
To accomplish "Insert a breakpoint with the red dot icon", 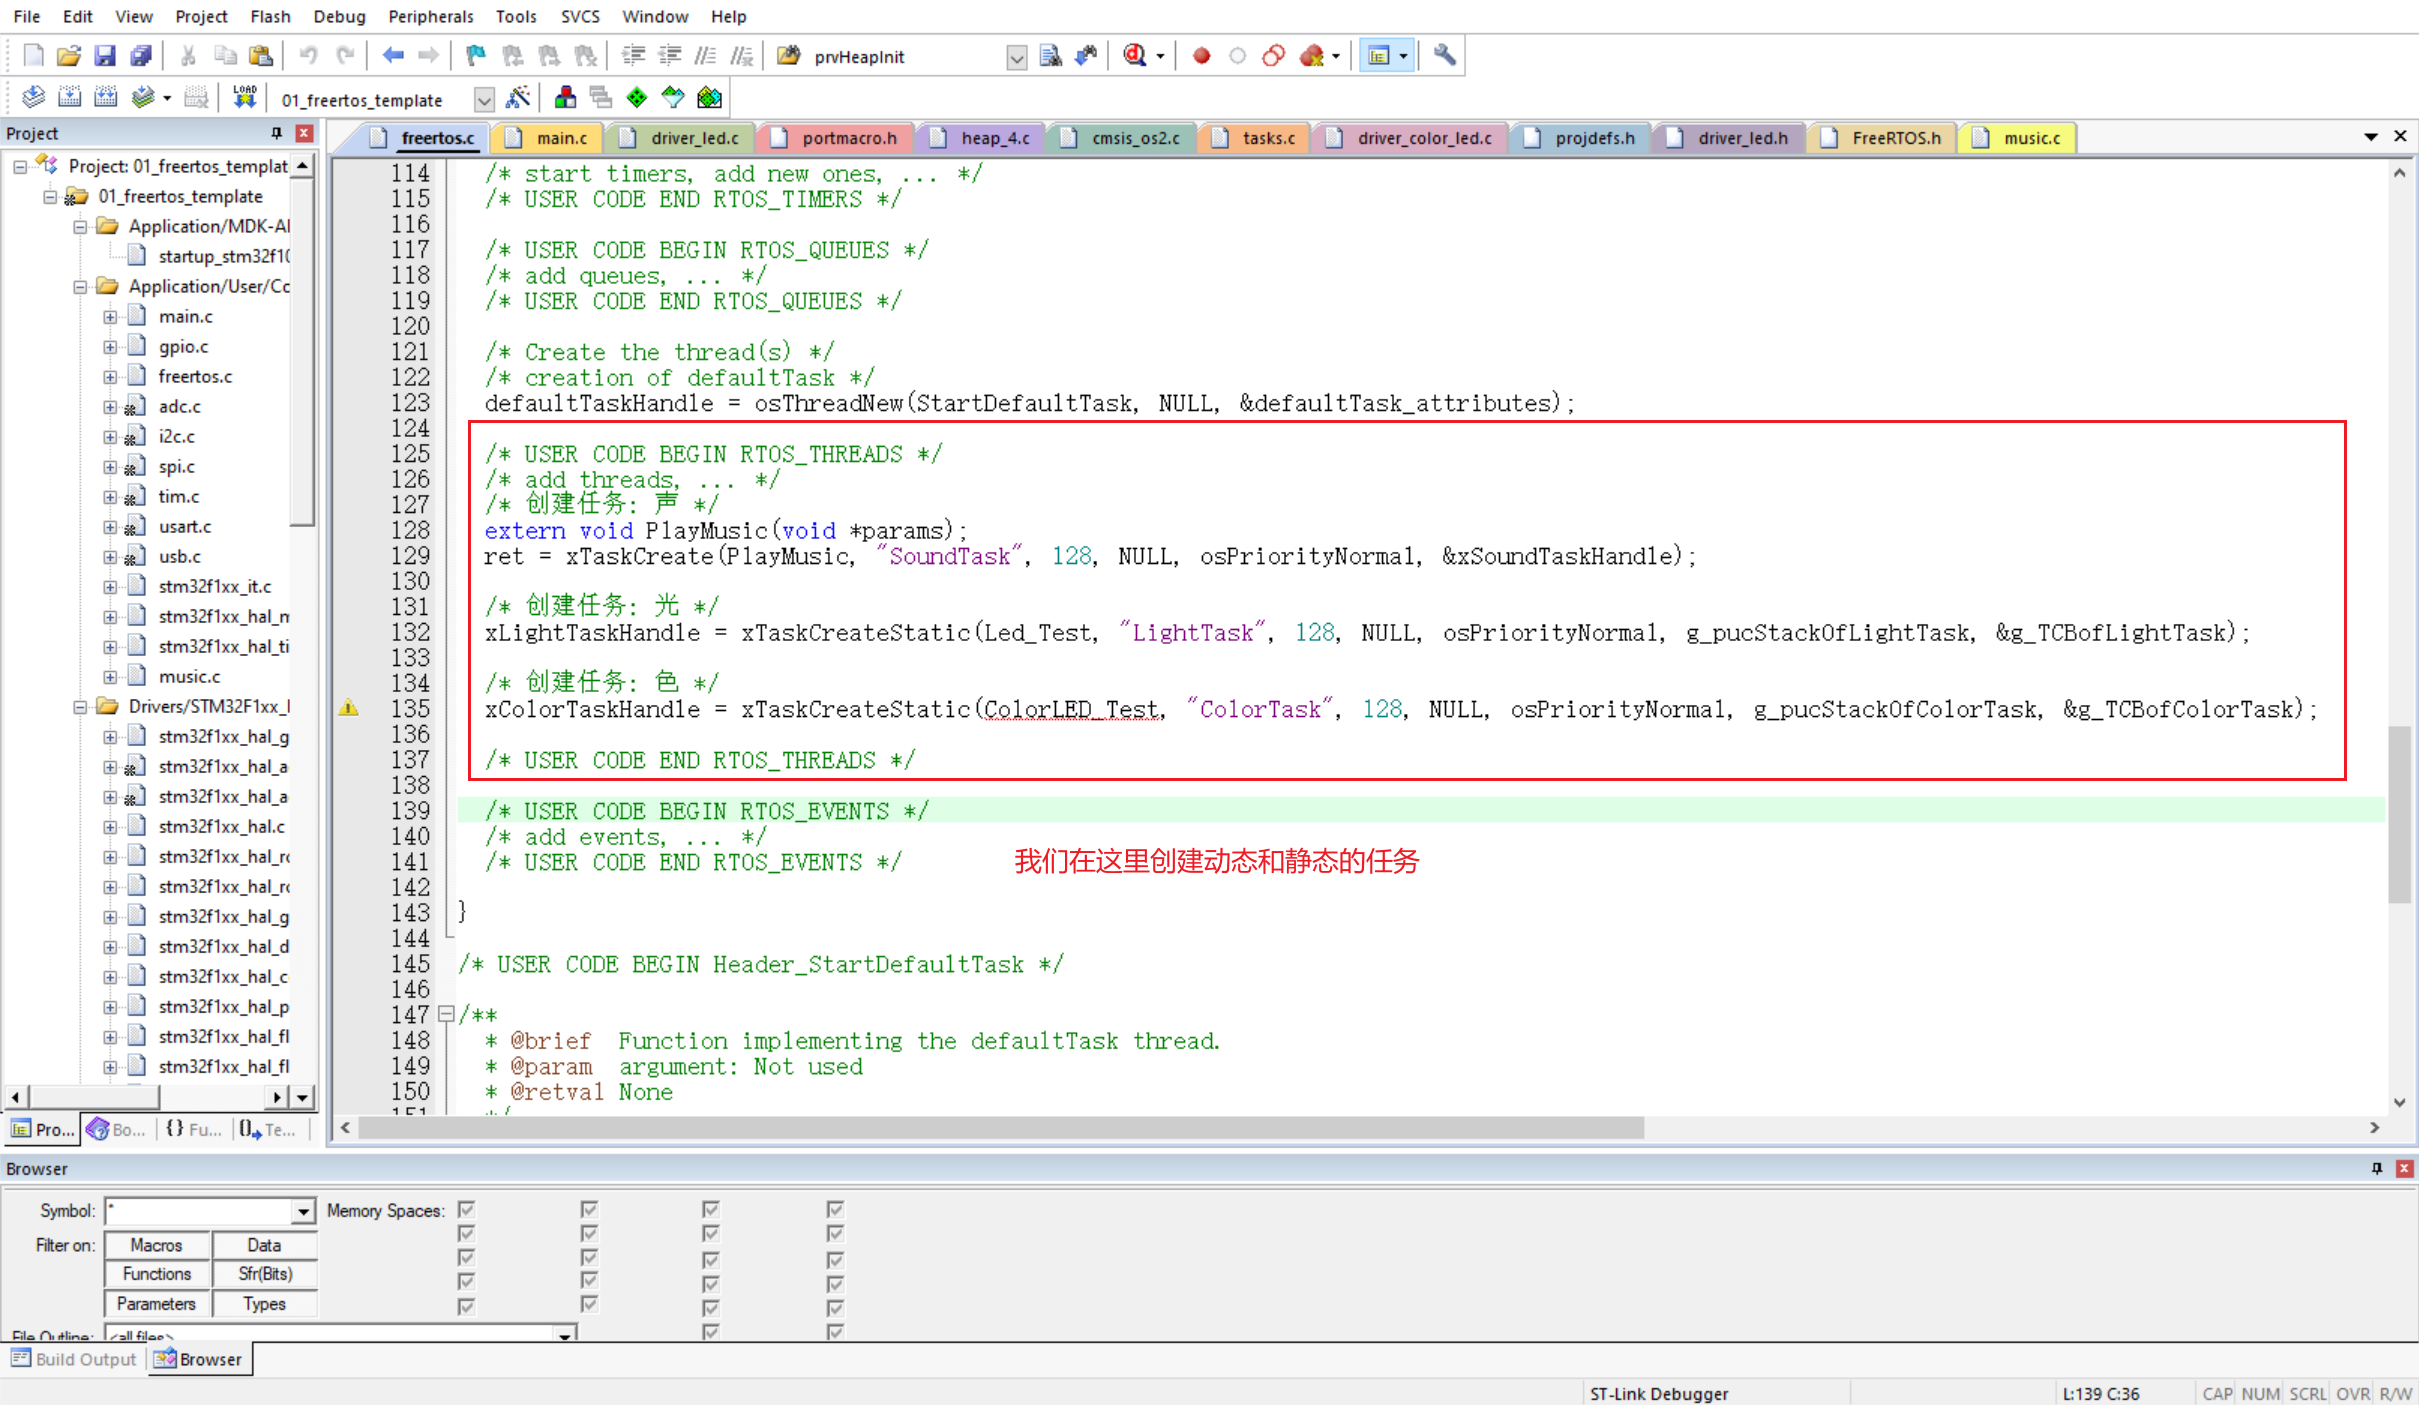I will 1202,56.
